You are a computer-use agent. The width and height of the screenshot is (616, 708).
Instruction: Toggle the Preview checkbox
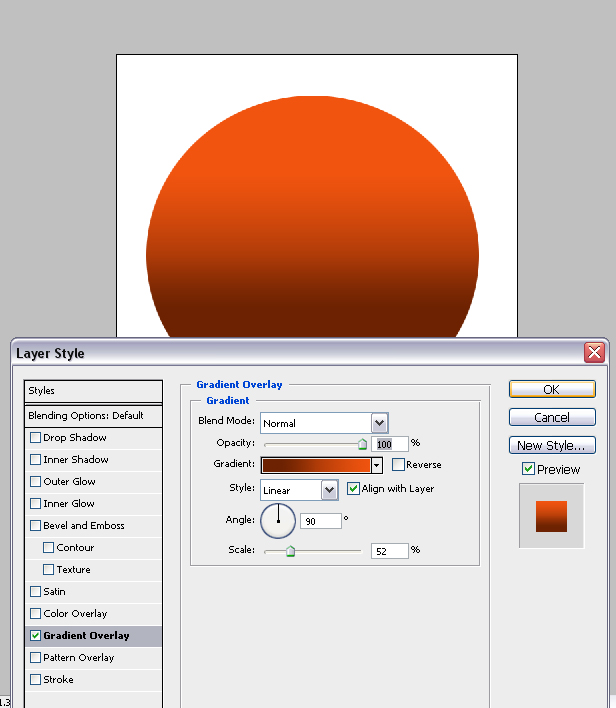(x=528, y=469)
